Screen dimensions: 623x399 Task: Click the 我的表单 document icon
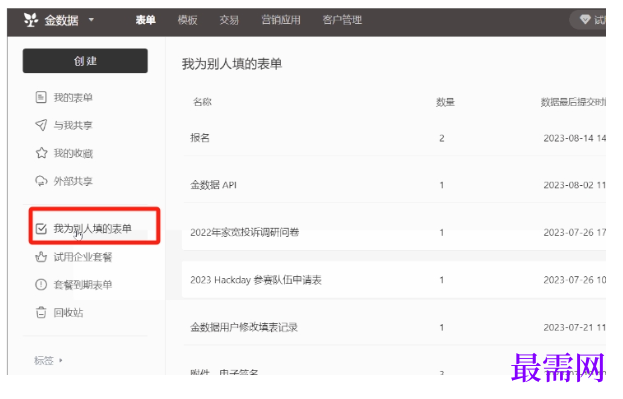(x=41, y=97)
